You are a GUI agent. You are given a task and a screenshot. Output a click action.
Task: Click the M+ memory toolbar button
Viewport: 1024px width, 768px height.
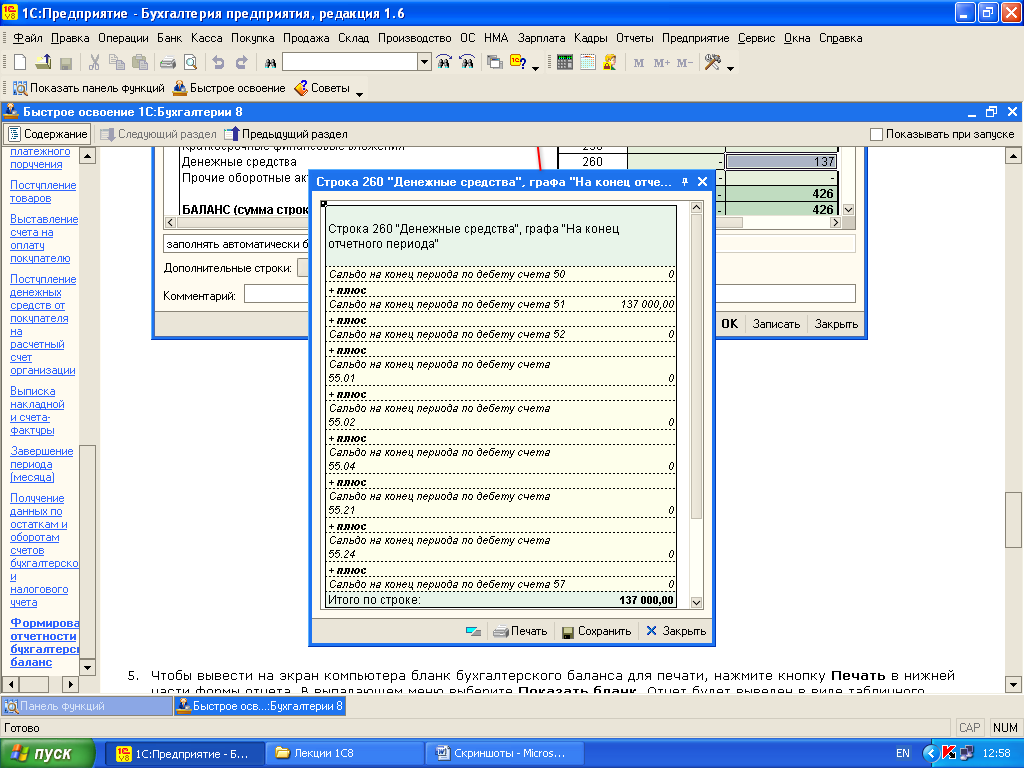click(x=662, y=63)
